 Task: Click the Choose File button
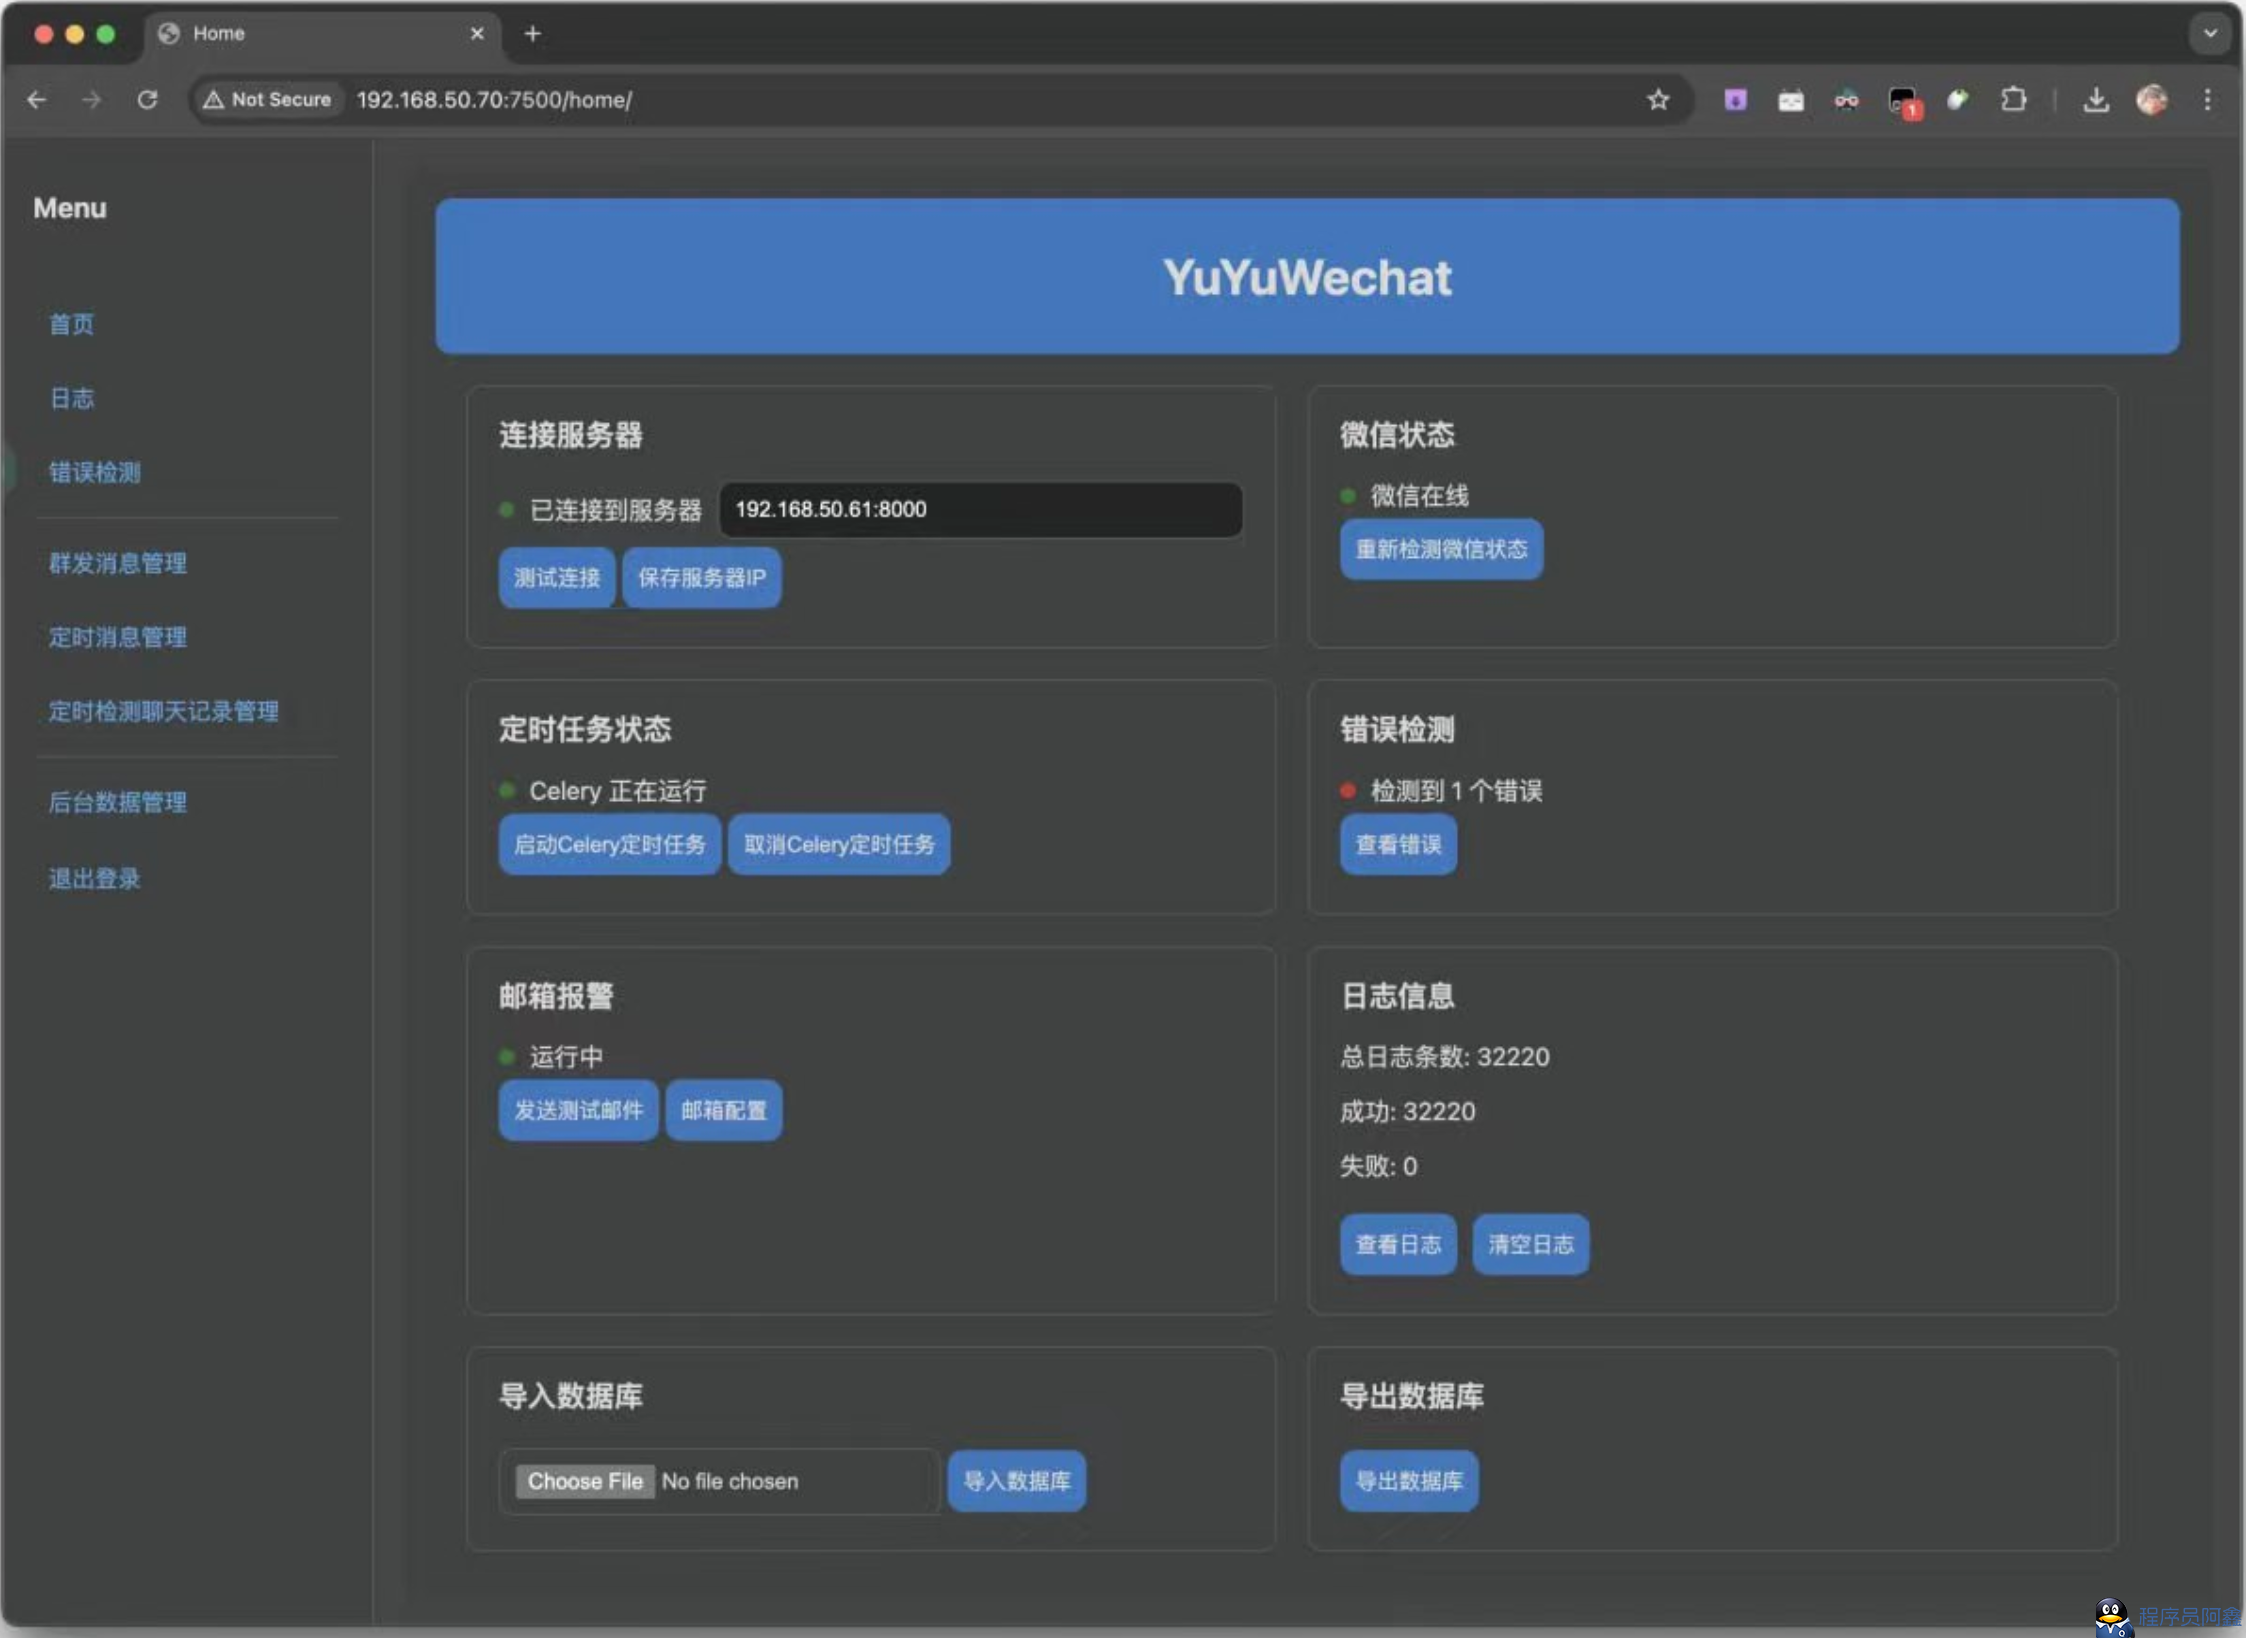coord(585,1481)
